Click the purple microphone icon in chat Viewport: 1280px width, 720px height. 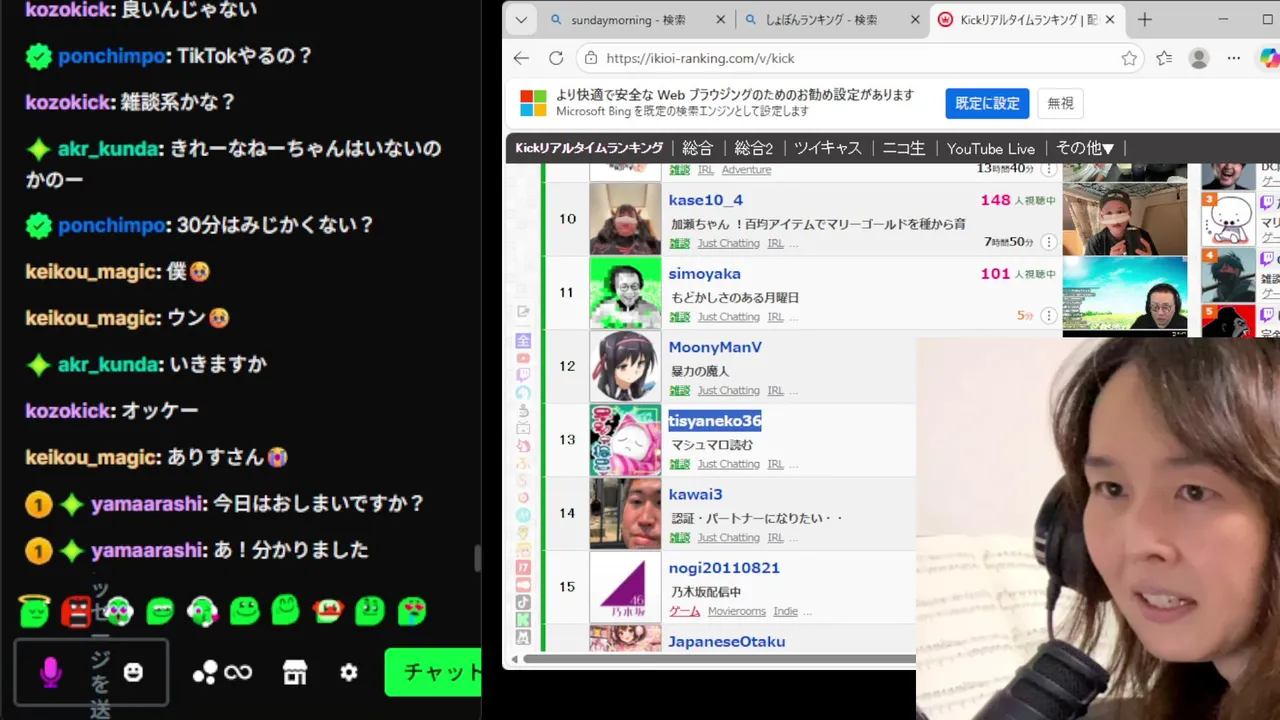point(50,673)
